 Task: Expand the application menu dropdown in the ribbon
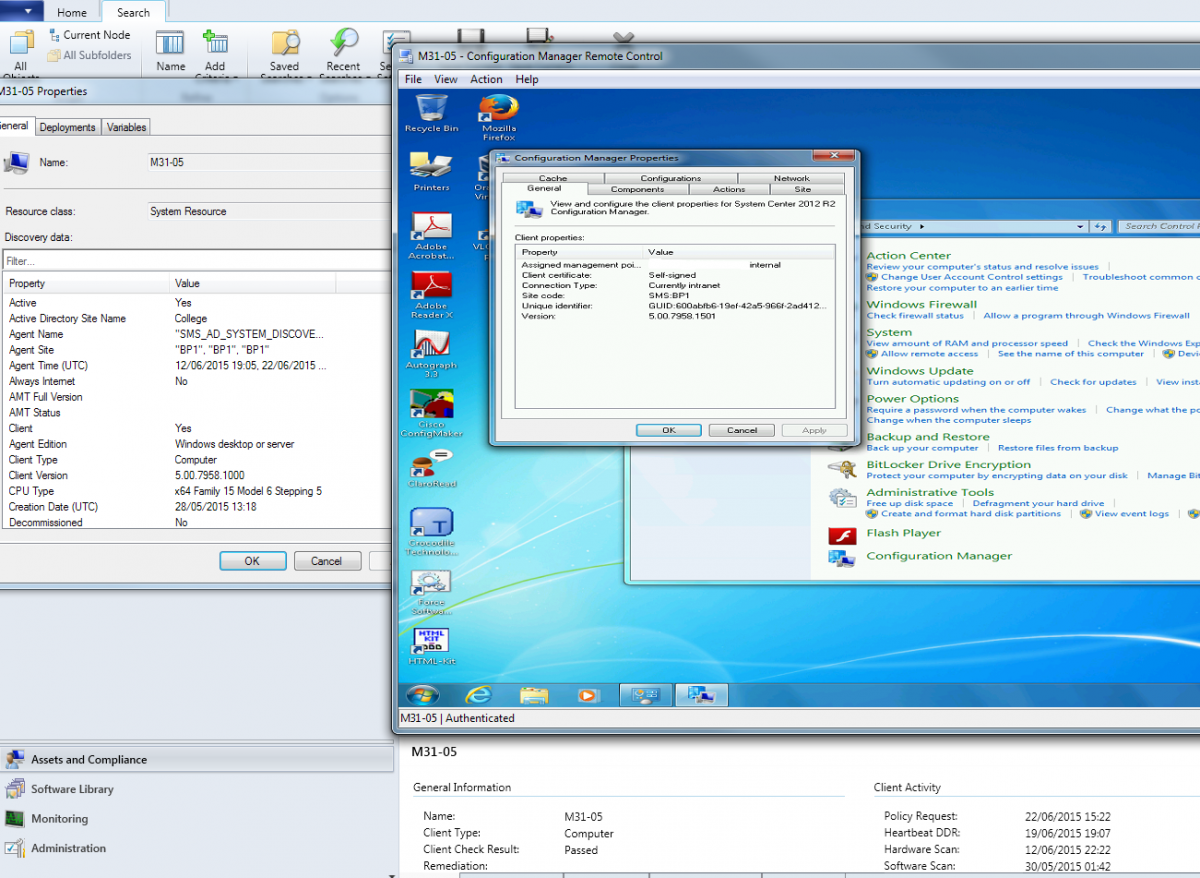[x=21, y=11]
